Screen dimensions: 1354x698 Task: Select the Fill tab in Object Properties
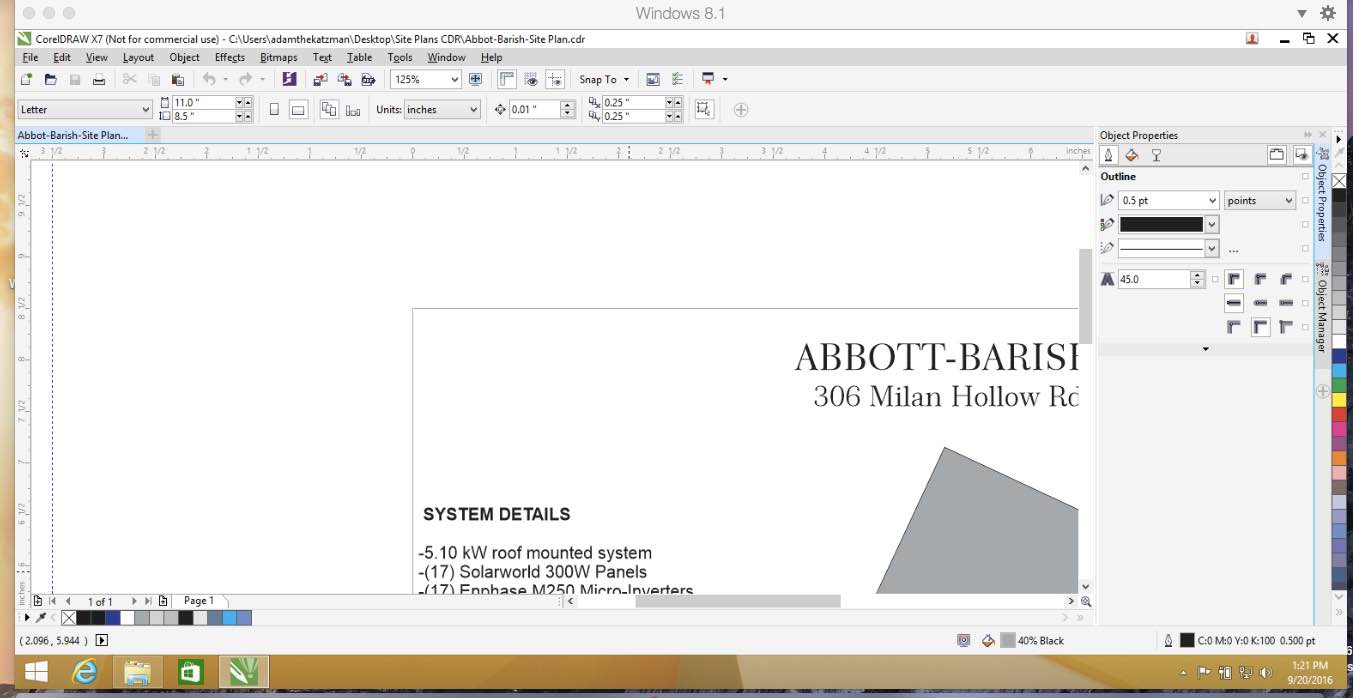pyautogui.click(x=1132, y=156)
